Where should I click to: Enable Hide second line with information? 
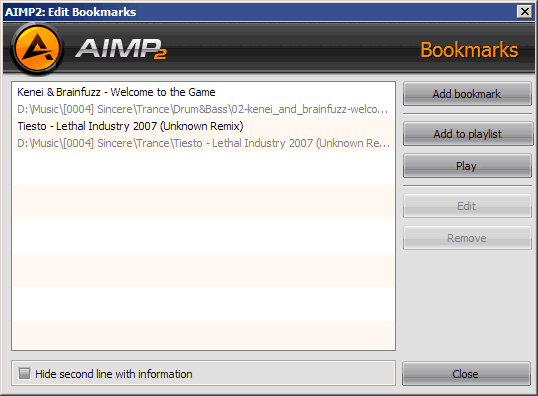[24, 373]
